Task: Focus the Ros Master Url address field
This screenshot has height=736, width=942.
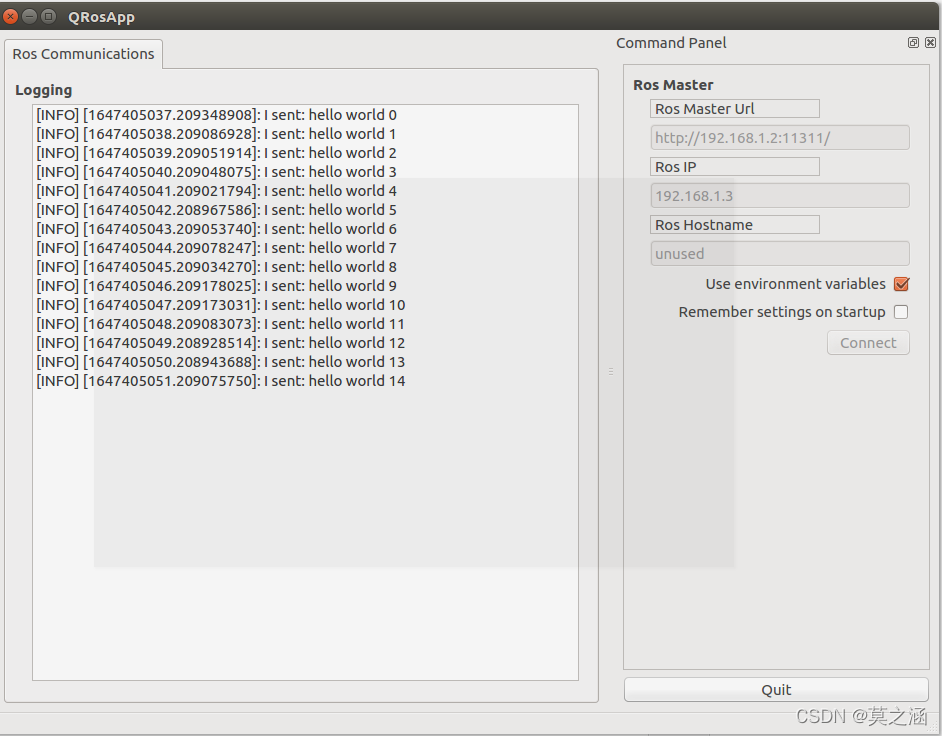Action: (x=779, y=137)
